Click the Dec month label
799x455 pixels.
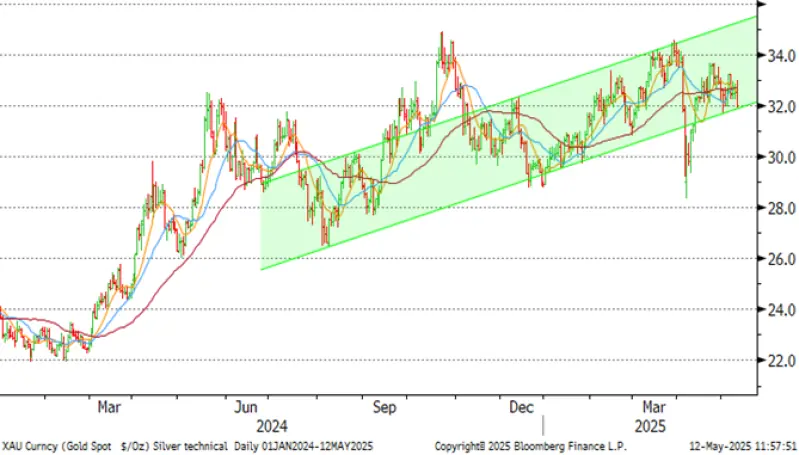[521, 408]
